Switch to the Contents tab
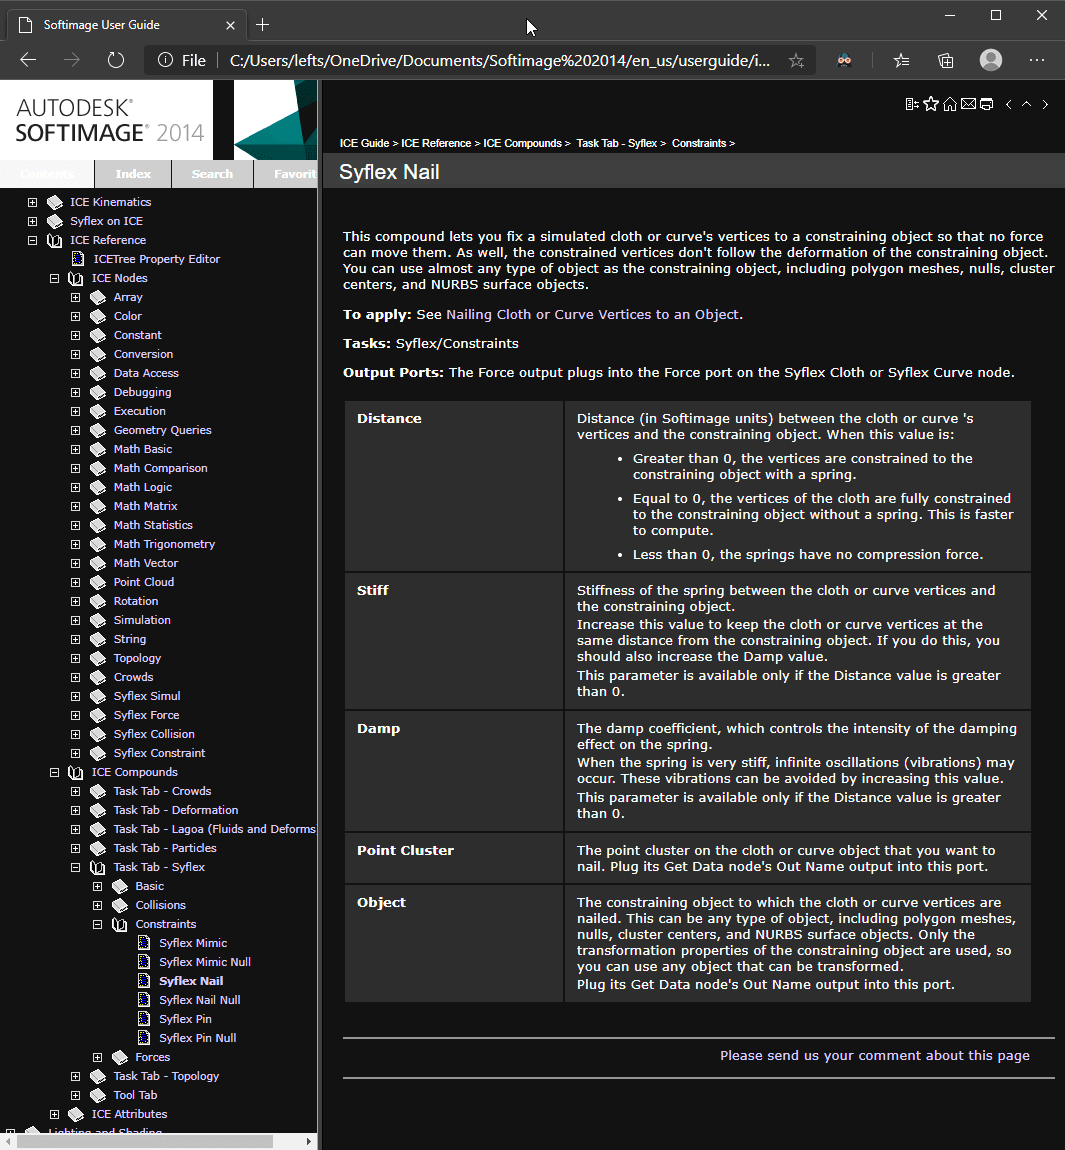Image resolution: width=1065 pixels, height=1150 pixels. tap(47, 174)
